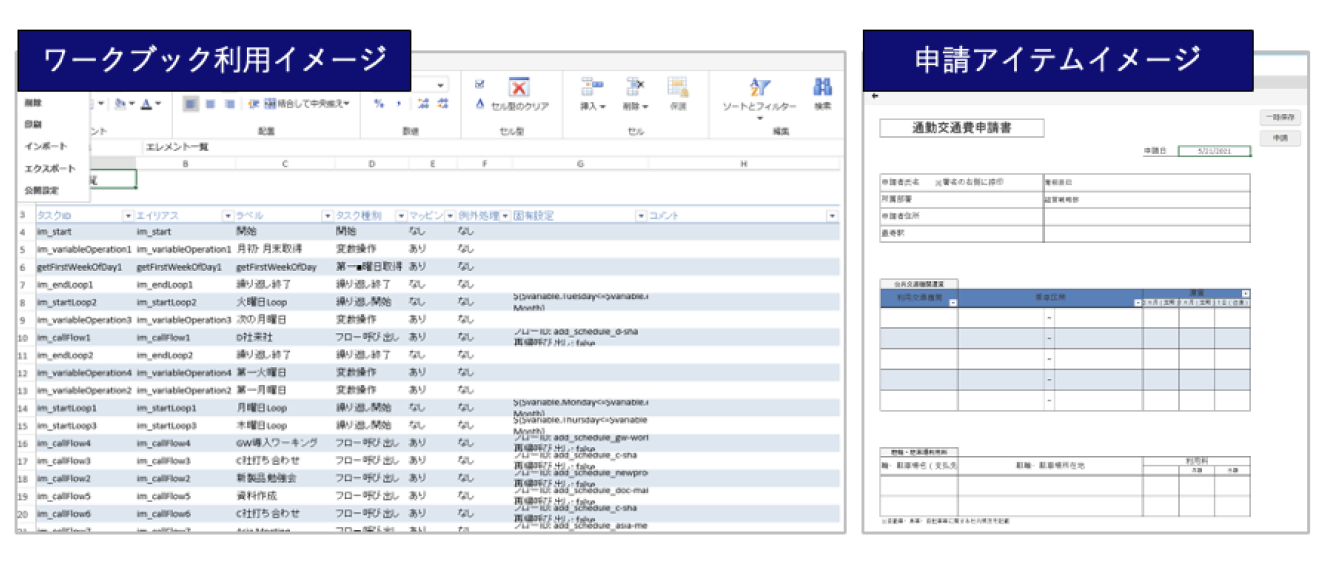Select the im_start cell in the タスクID column
Image resolution: width=1336 pixels, height=572 pixels.
[85, 231]
